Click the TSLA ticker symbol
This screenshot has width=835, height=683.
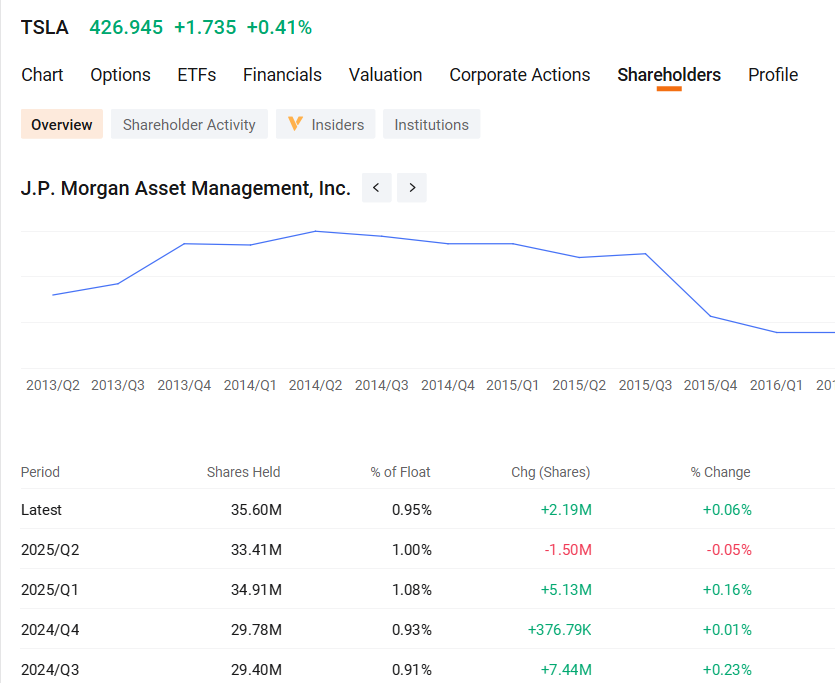point(44,27)
